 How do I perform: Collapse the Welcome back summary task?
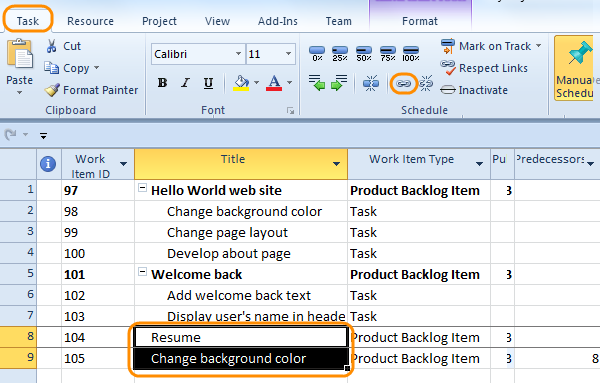click(x=142, y=272)
